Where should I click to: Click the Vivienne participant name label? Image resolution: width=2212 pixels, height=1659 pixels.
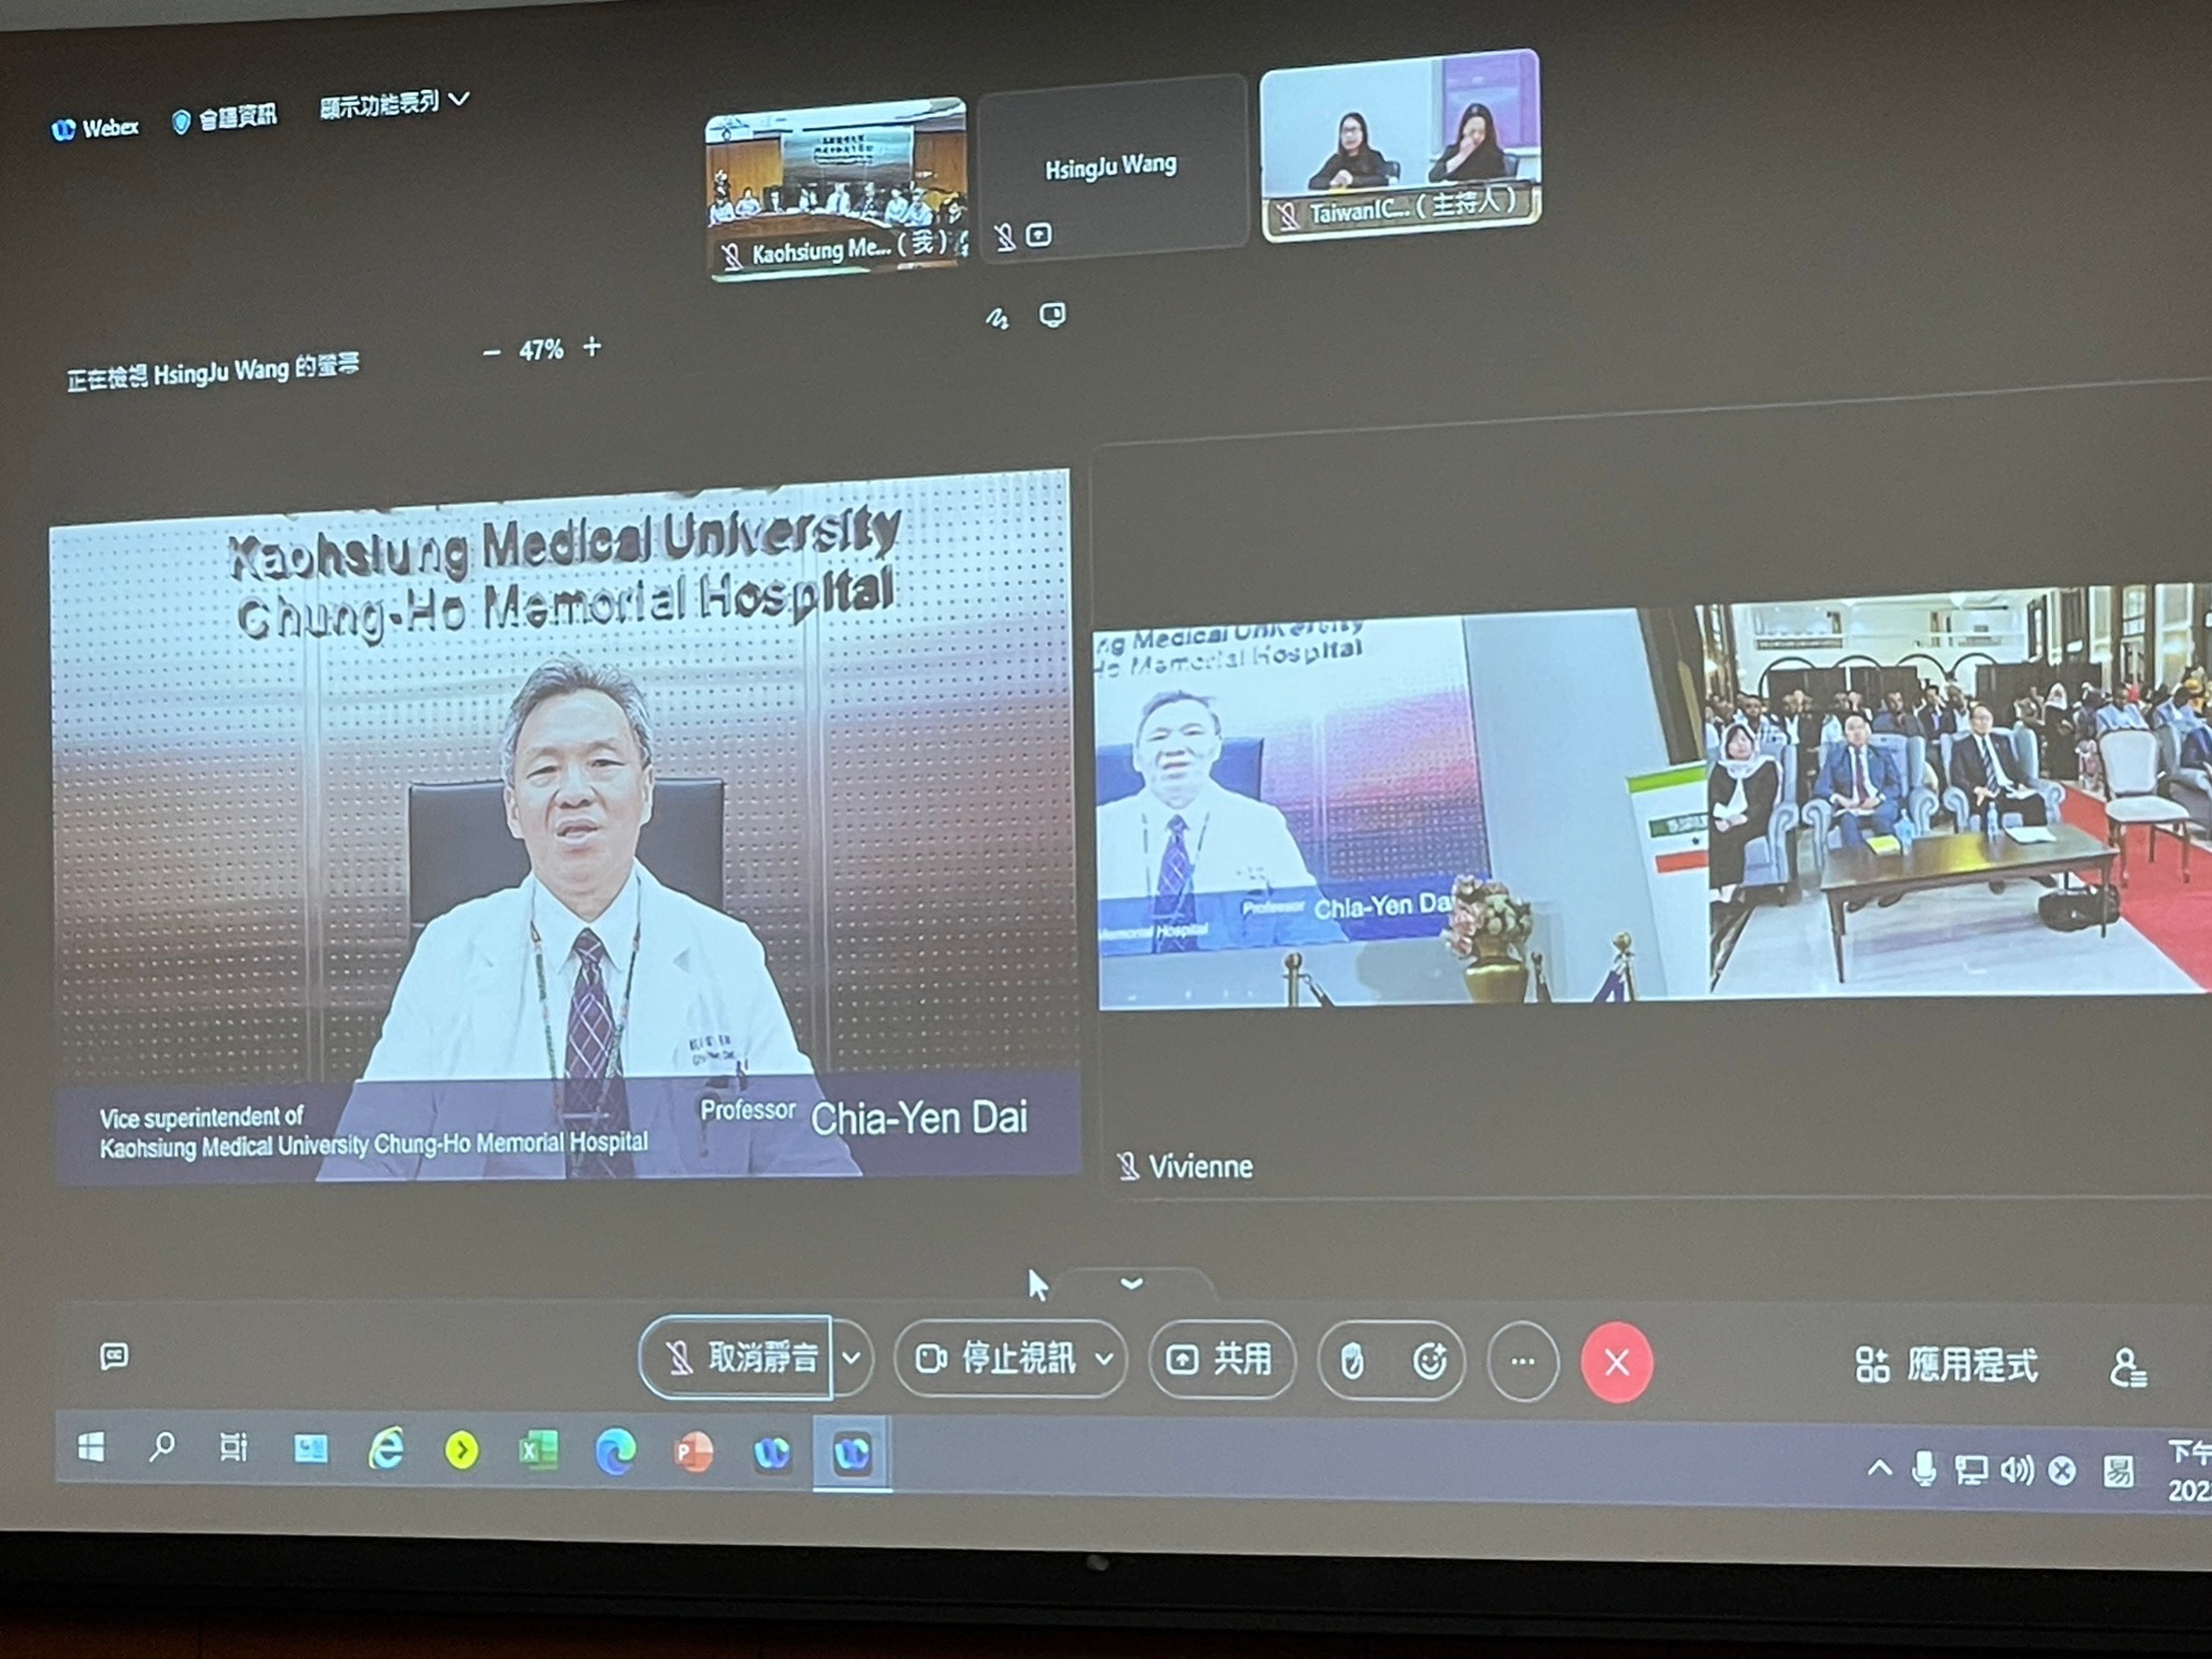click(x=1200, y=1167)
